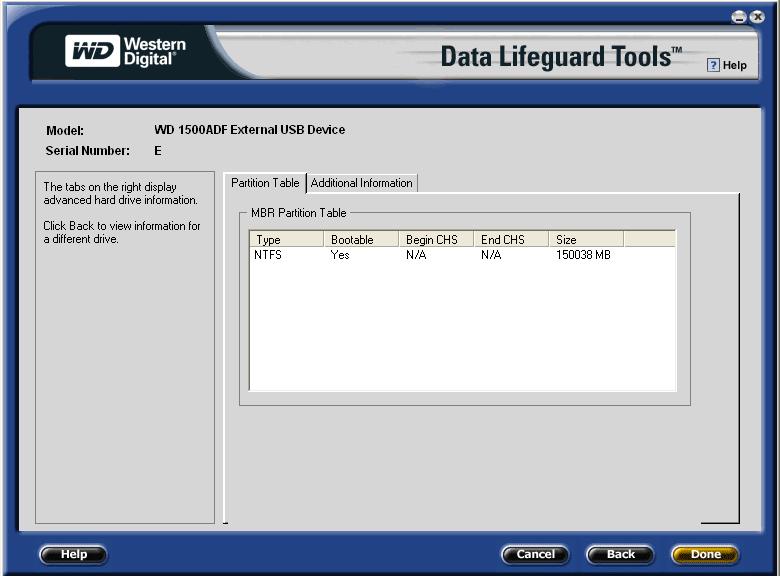This screenshot has height=576, width=780.
Task: Close the Data Lifeguard Tools window
Action: click(757, 17)
